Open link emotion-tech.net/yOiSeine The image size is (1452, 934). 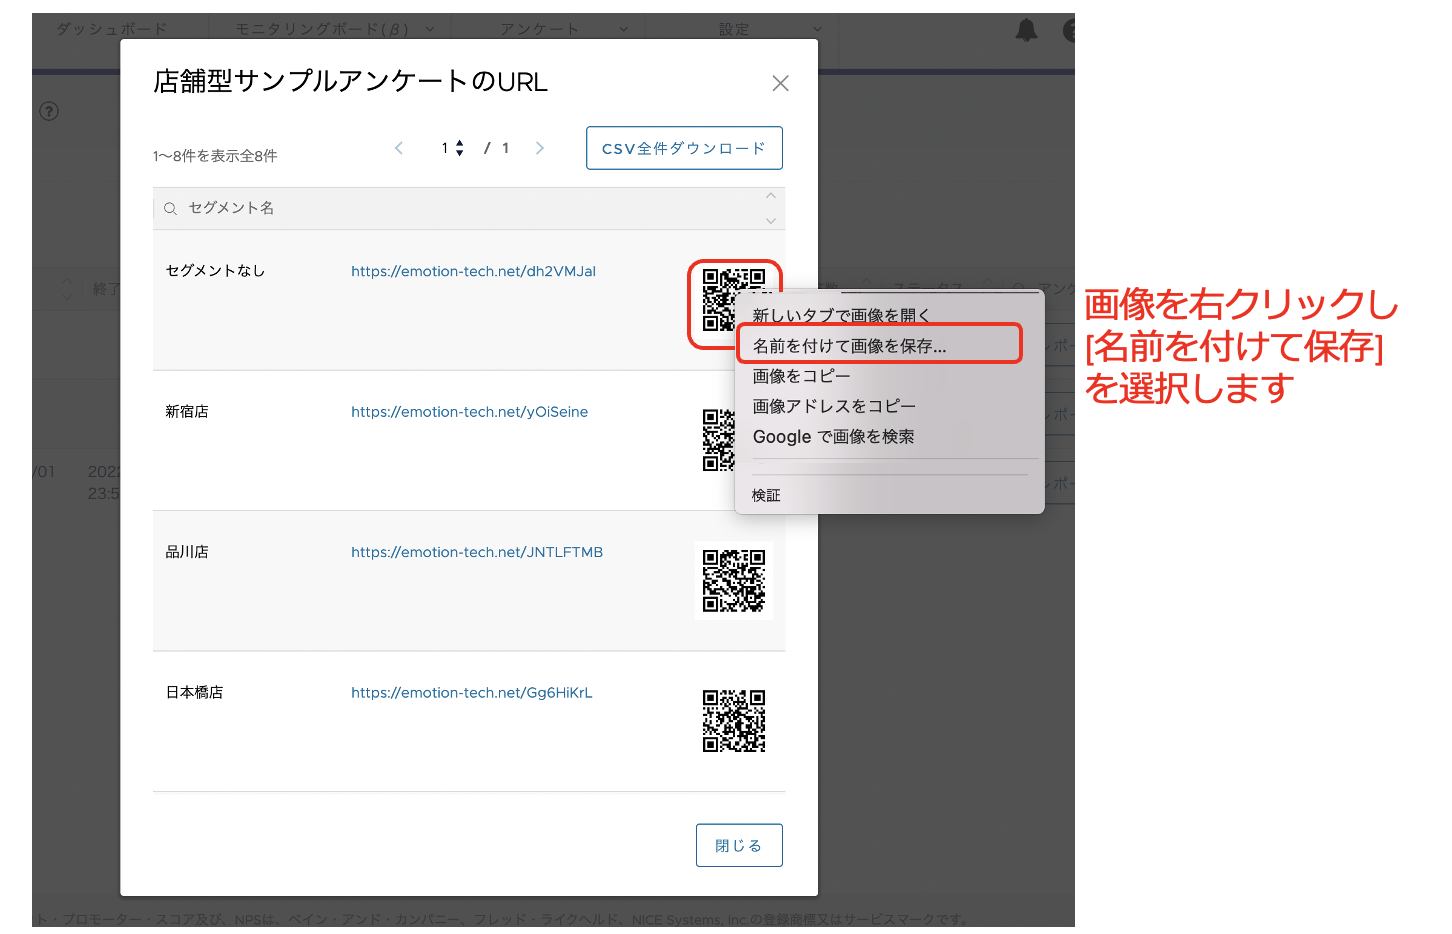(x=469, y=412)
